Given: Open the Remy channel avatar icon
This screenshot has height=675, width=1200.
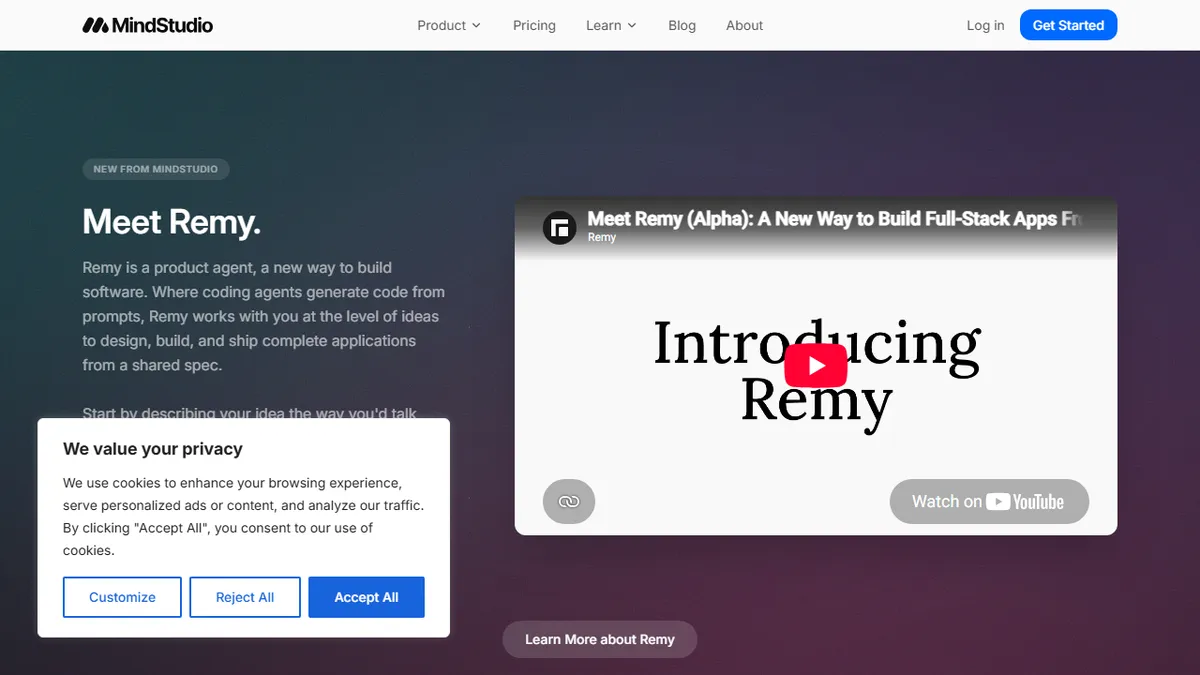Looking at the screenshot, I should click(560, 227).
